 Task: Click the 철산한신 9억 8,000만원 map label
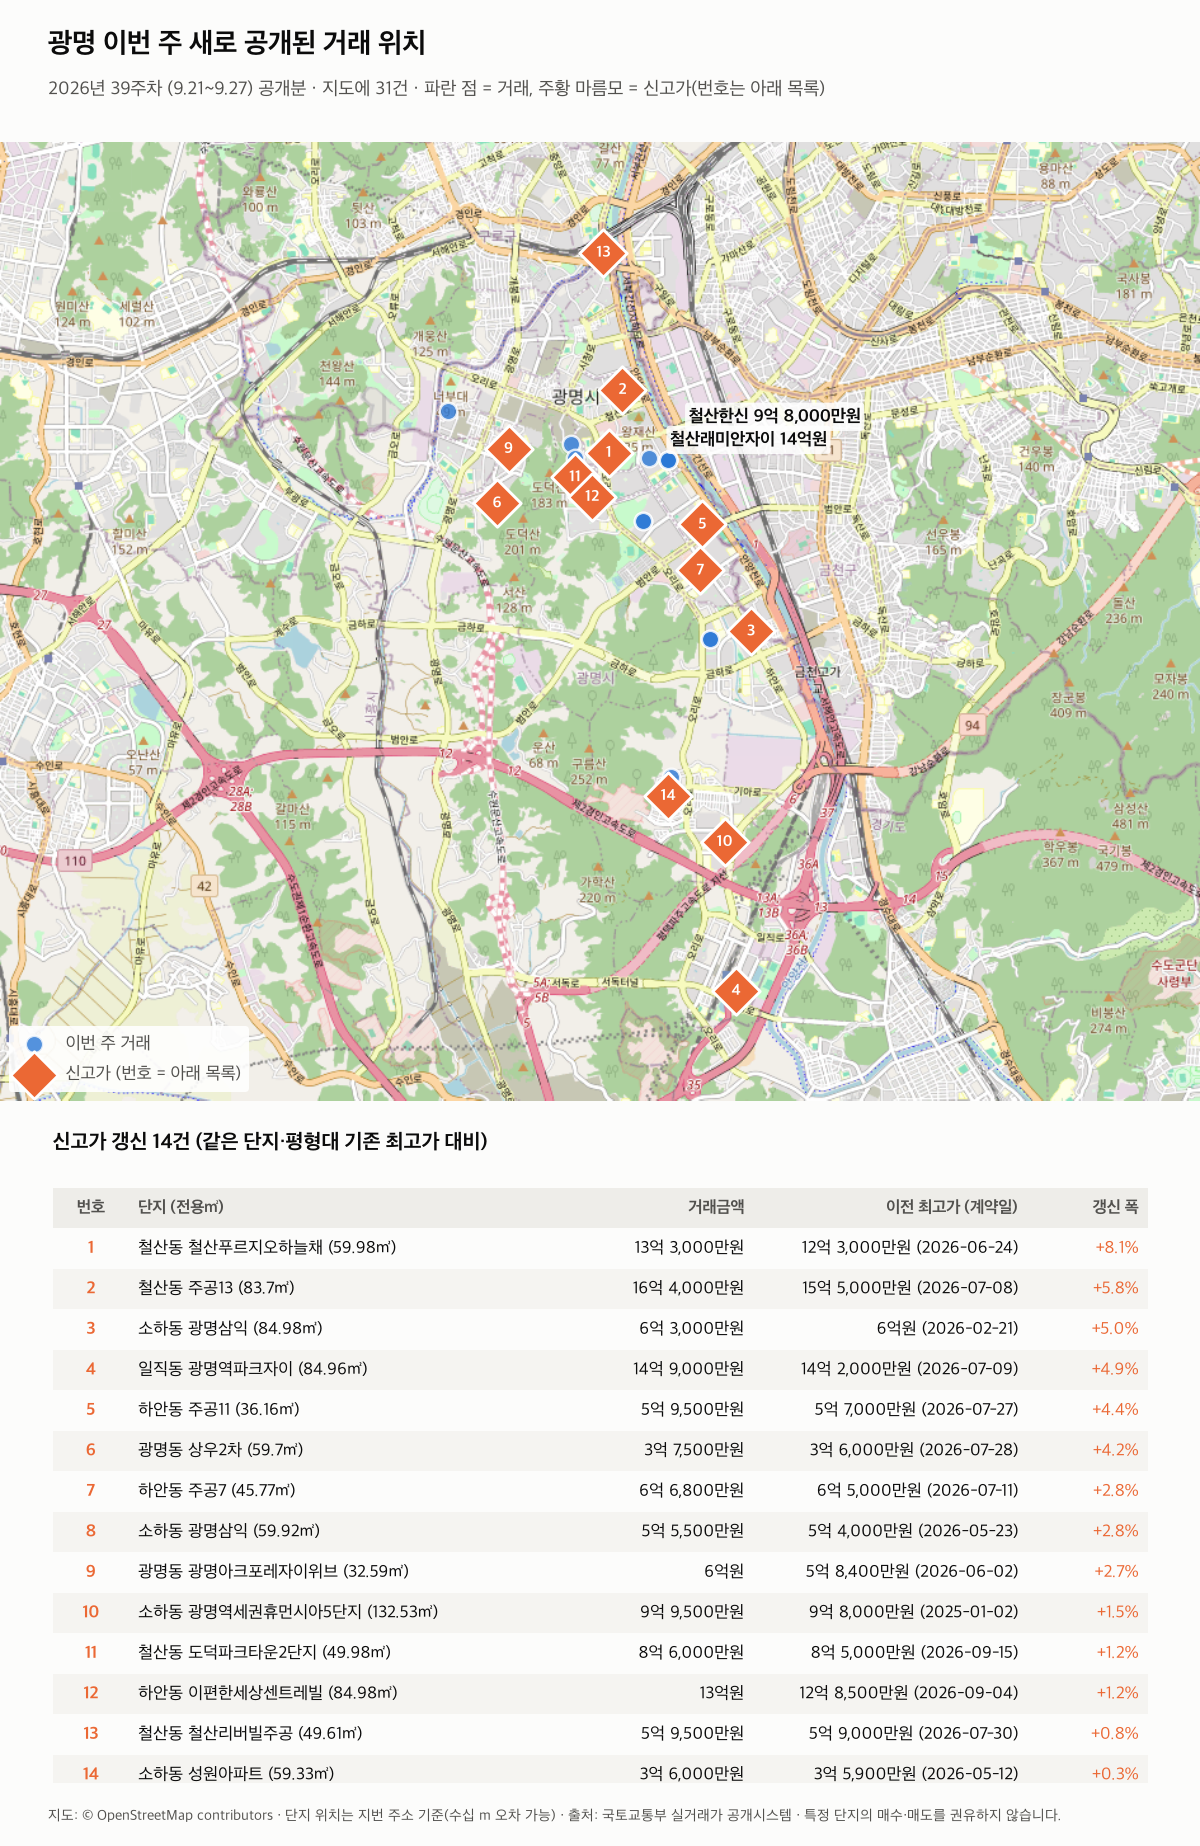tap(774, 416)
